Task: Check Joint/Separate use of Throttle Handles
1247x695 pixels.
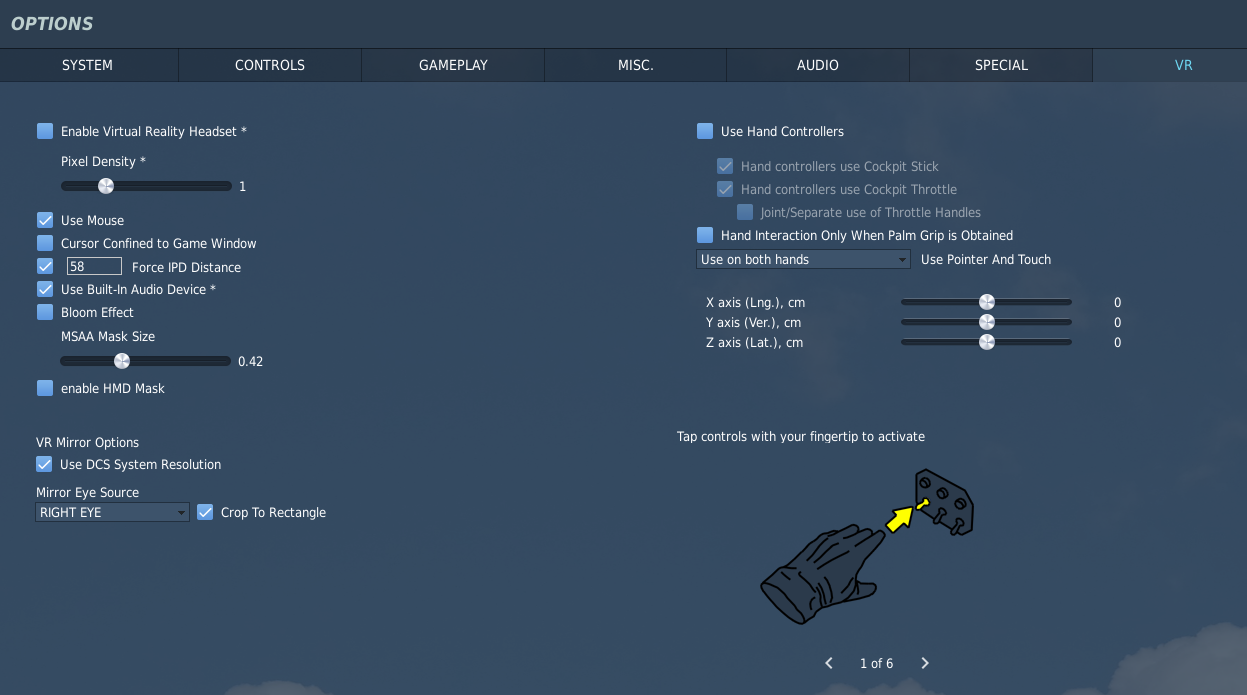Action: point(745,212)
